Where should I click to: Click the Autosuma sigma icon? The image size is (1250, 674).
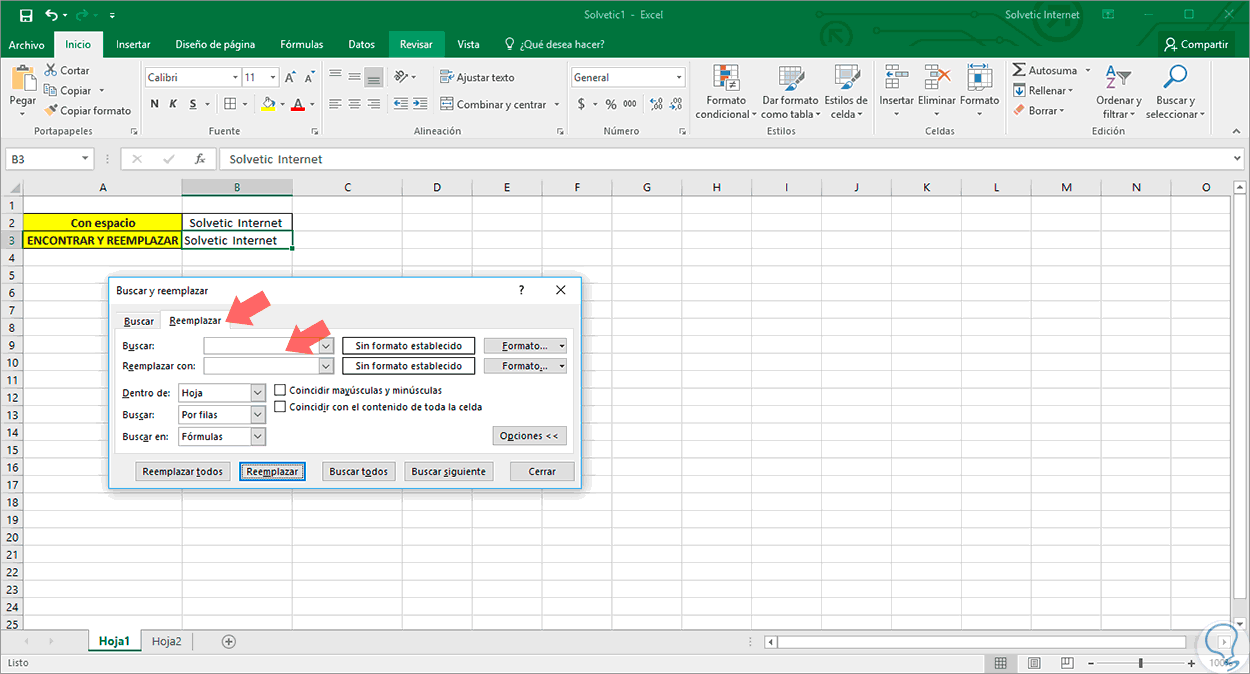[1019, 71]
